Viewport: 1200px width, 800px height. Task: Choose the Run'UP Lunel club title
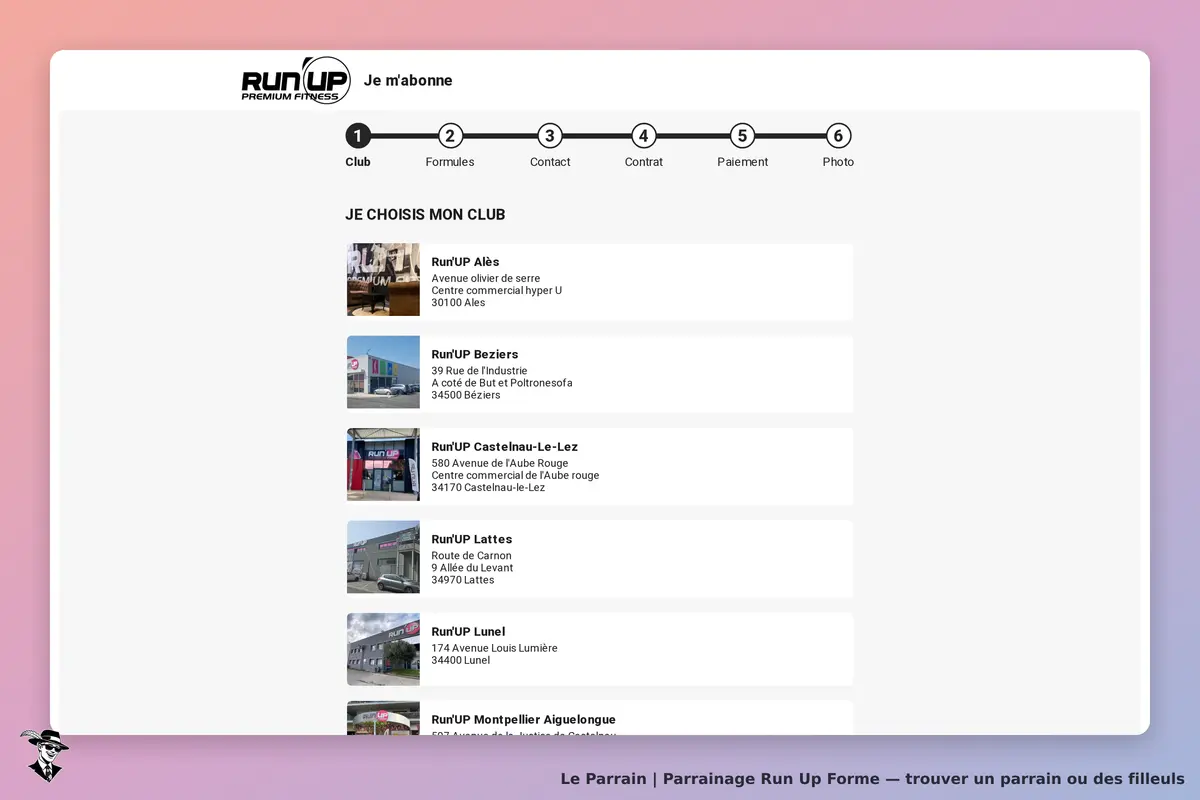click(468, 631)
